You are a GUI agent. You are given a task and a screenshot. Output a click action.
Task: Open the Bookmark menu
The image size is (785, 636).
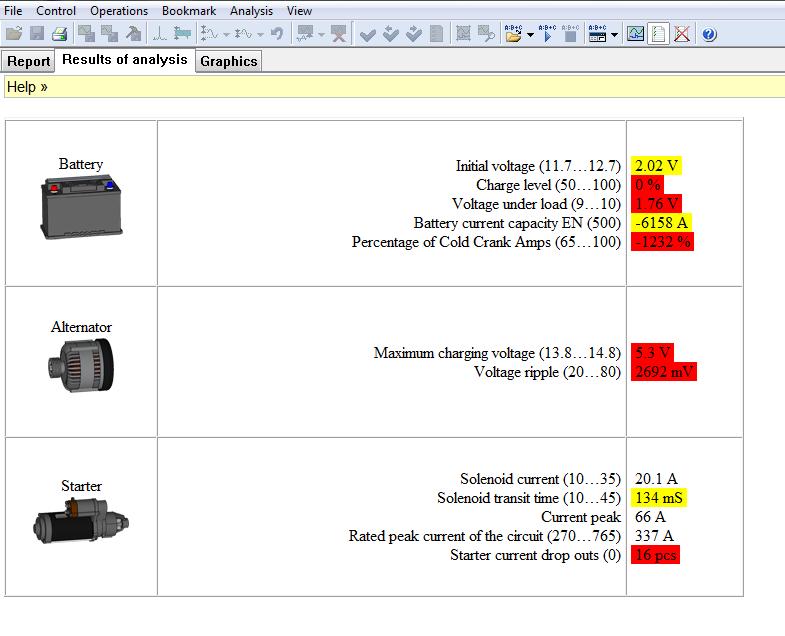(x=189, y=11)
